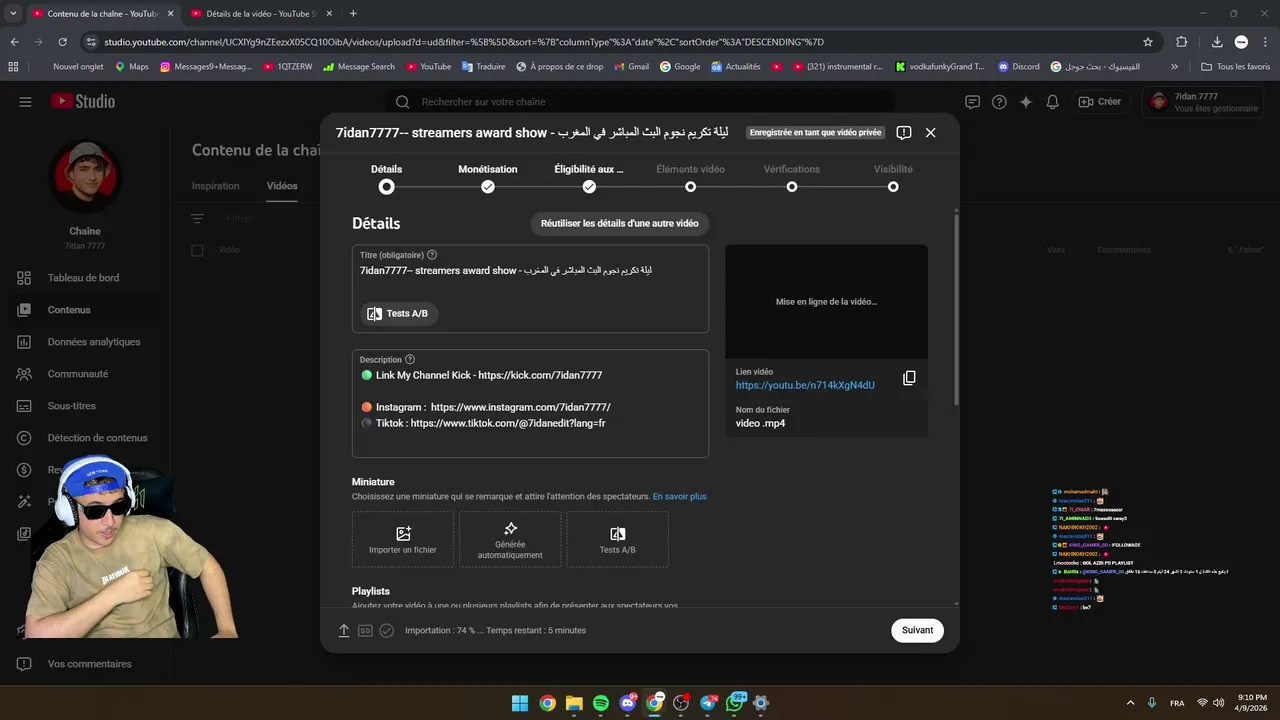Open the Maps bookmark
1280x720 pixels.
click(x=131, y=67)
